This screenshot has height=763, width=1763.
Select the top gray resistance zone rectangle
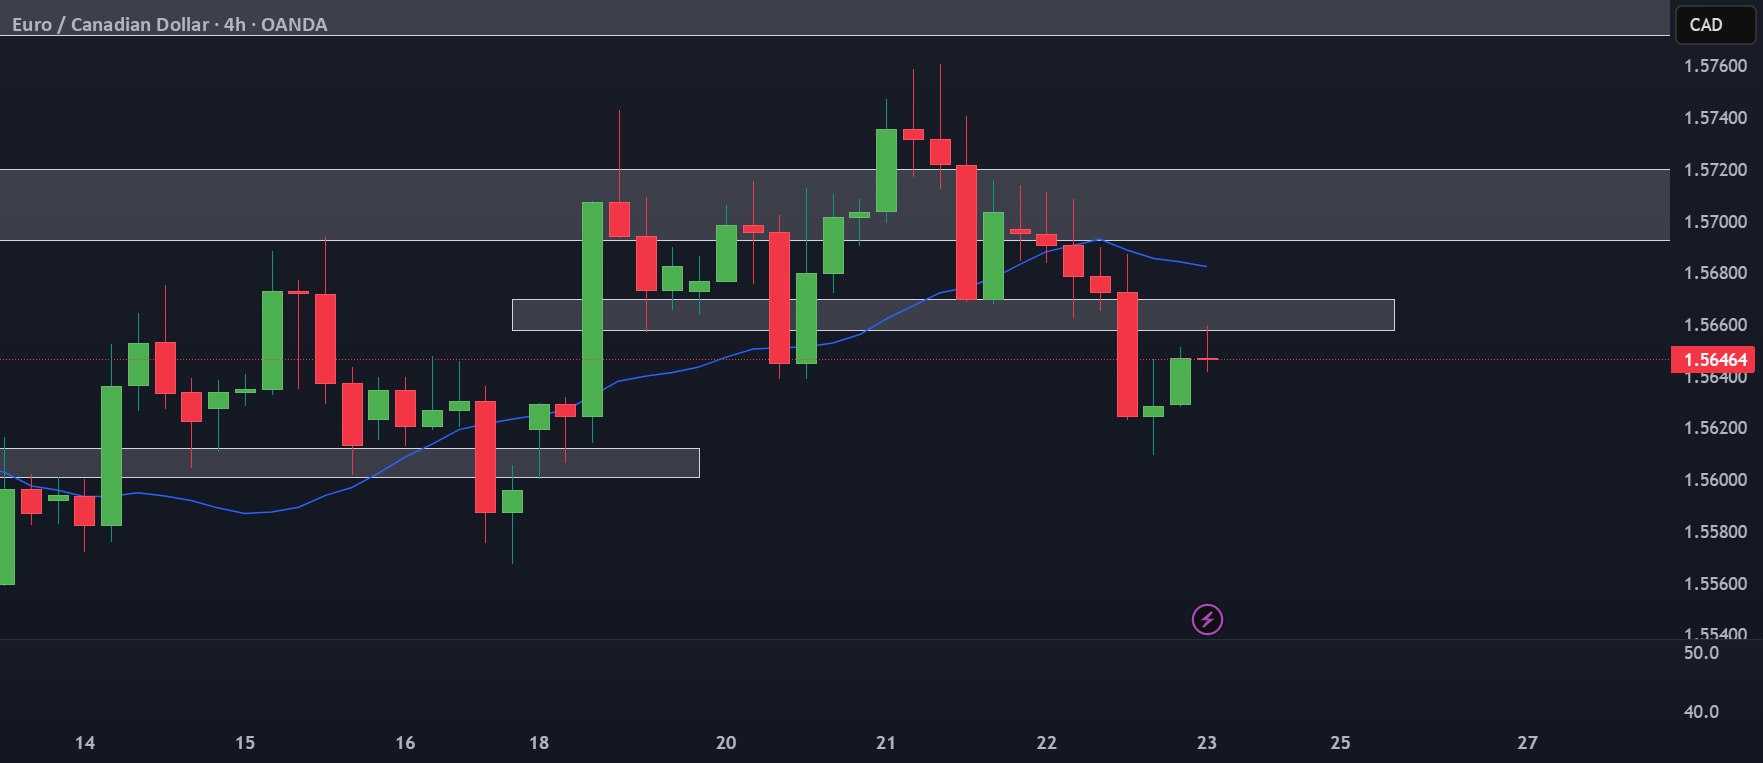pyautogui.click(x=835, y=205)
